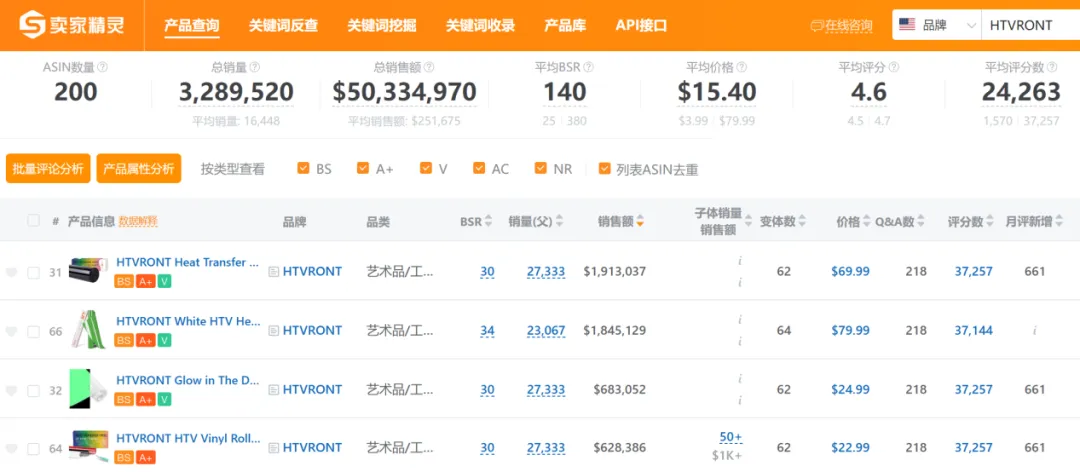Open HTVRONT Heat Transfer product link
The width and height of the screenshot is (1080, 472).
coord(188,262)
